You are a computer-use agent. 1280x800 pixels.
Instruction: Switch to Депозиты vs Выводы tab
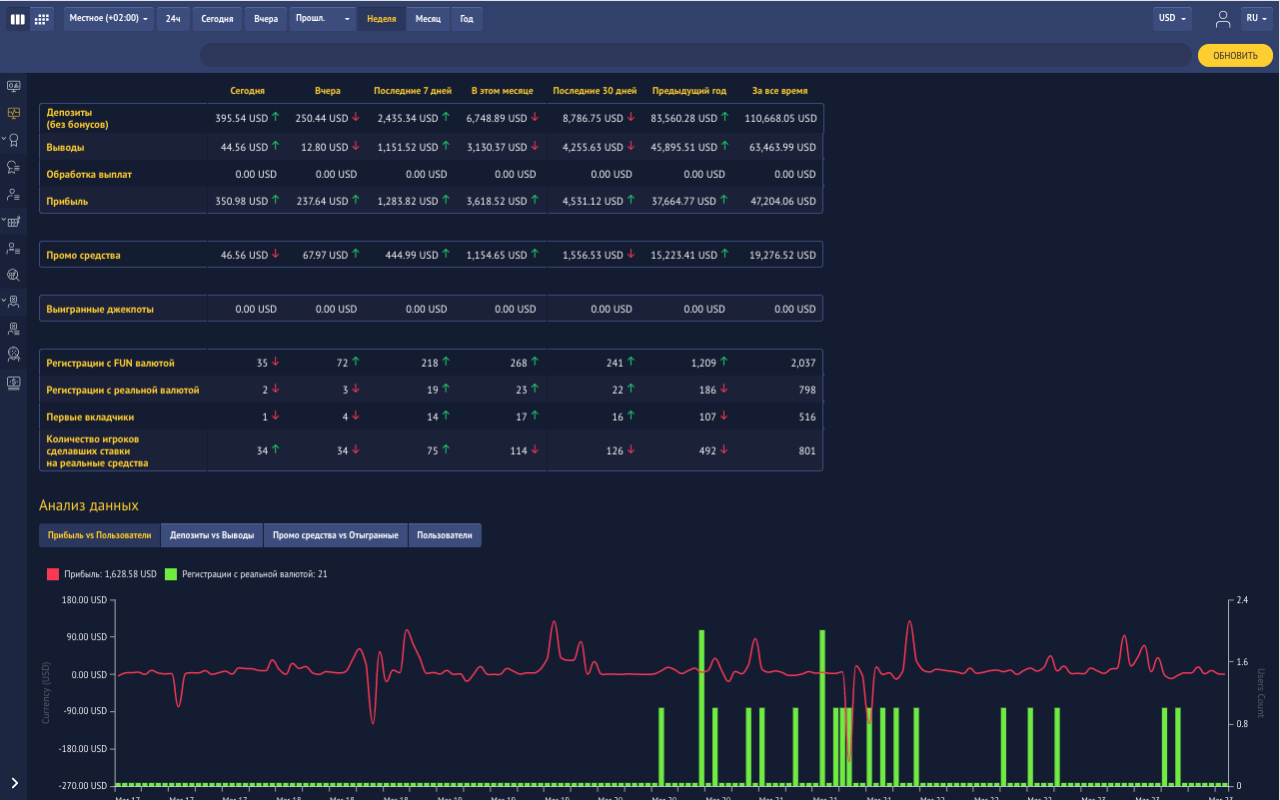coord(212,535)
